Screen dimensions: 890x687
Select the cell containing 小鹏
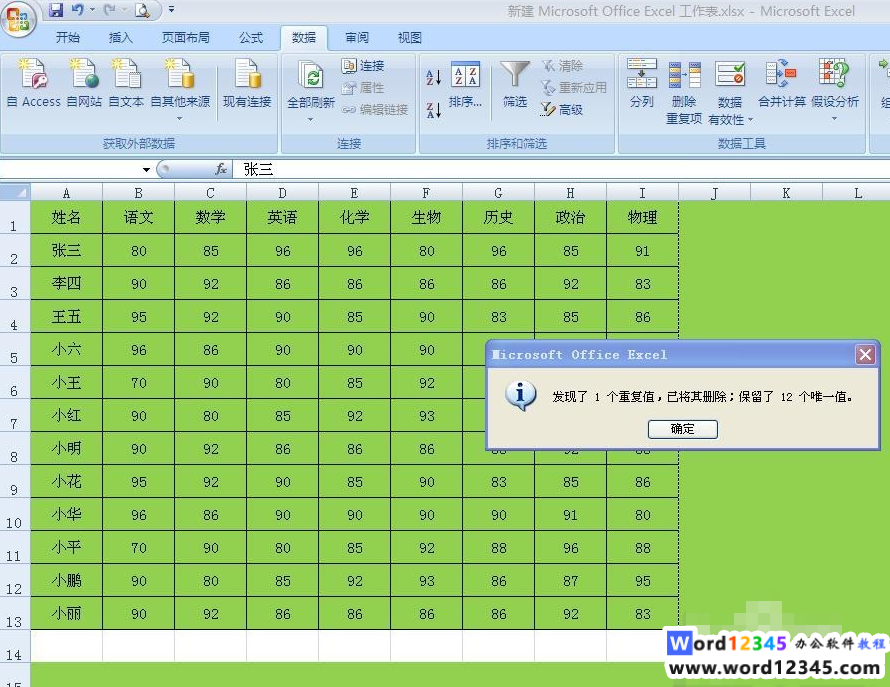coord(66,580)
